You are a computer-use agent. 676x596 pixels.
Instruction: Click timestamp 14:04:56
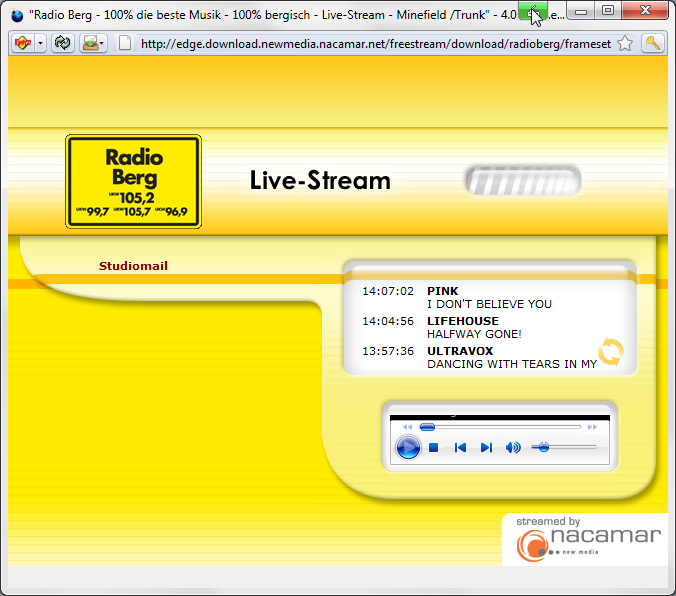[x=388, y=321]
